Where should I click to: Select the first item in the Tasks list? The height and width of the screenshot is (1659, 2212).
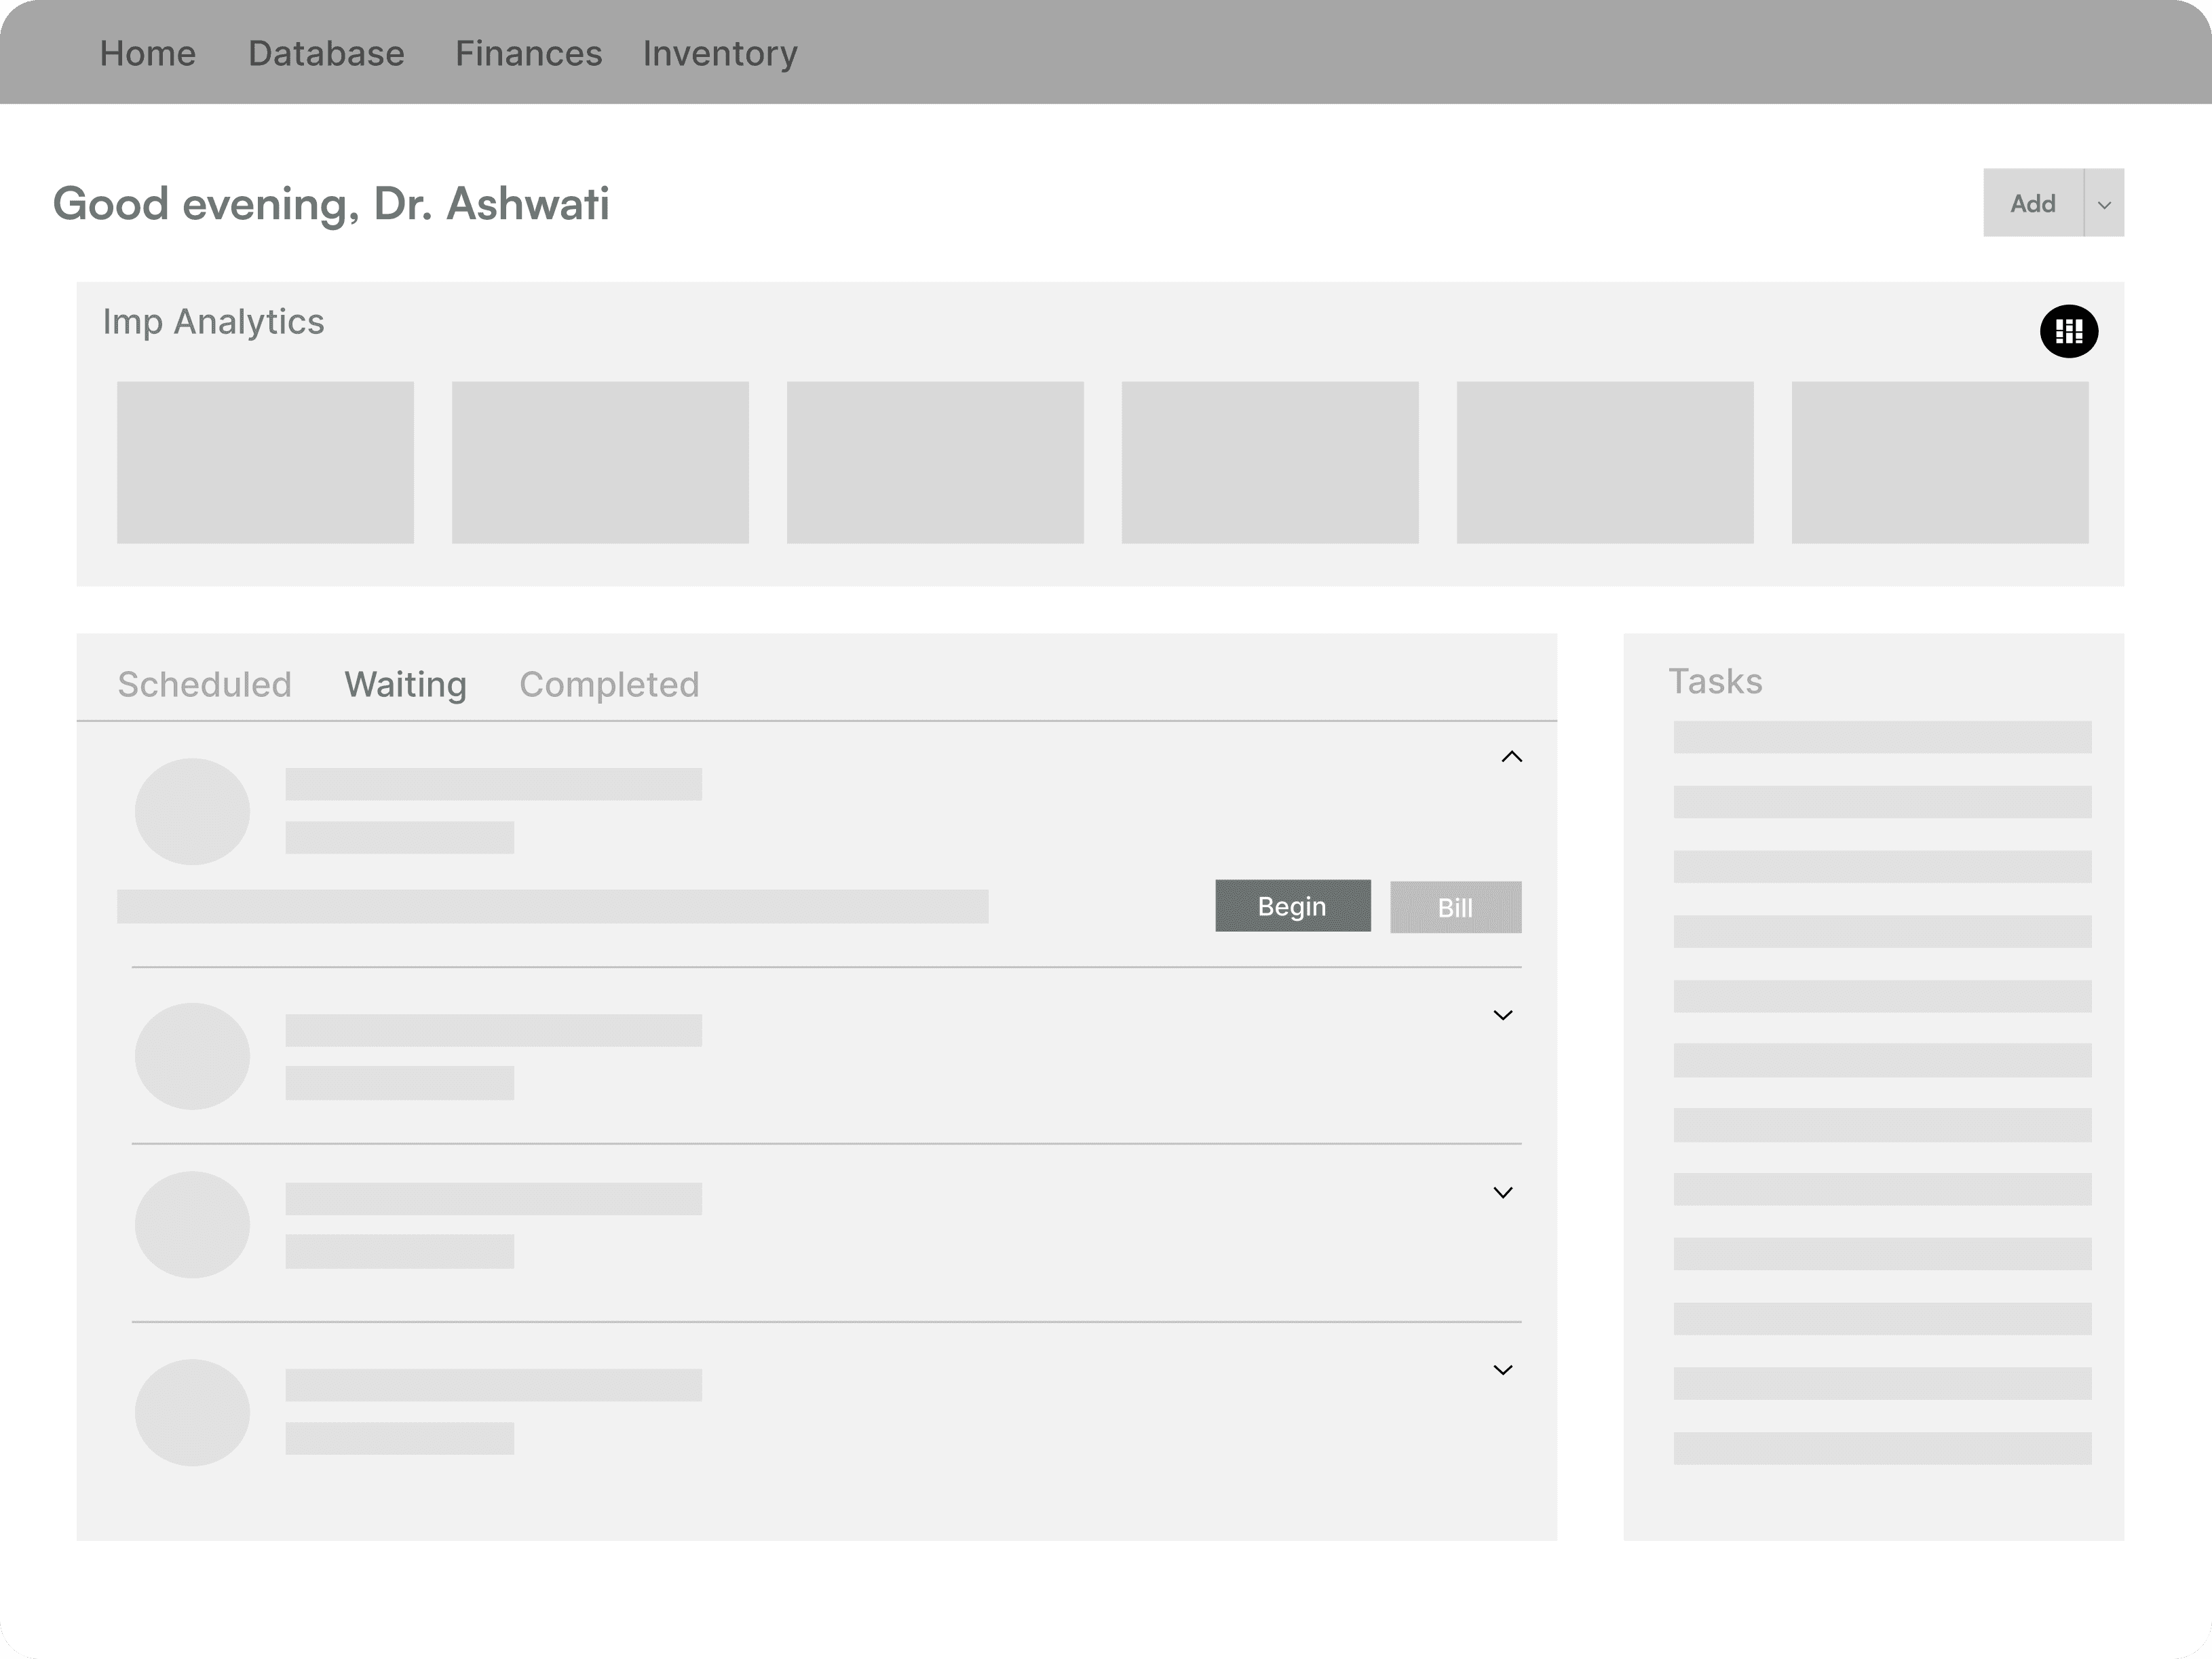click(1882, 738)
